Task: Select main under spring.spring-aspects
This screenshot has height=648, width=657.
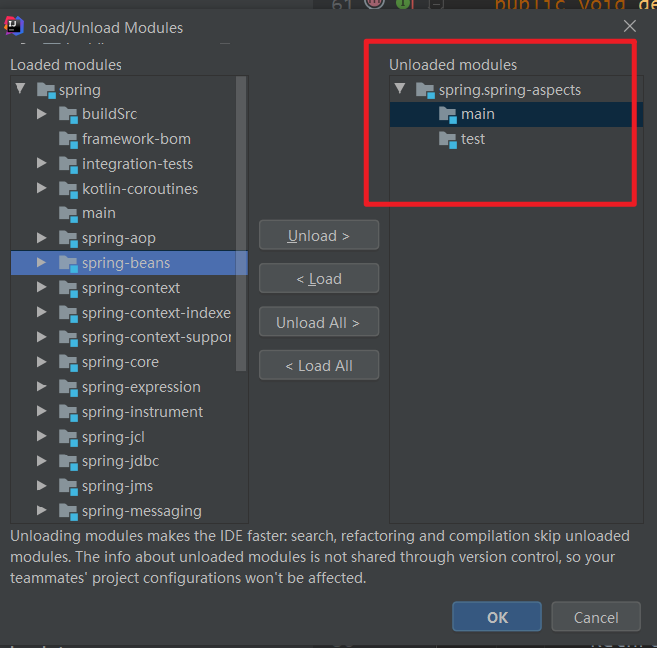Action: pyautogui.click(x=516, y=114)
